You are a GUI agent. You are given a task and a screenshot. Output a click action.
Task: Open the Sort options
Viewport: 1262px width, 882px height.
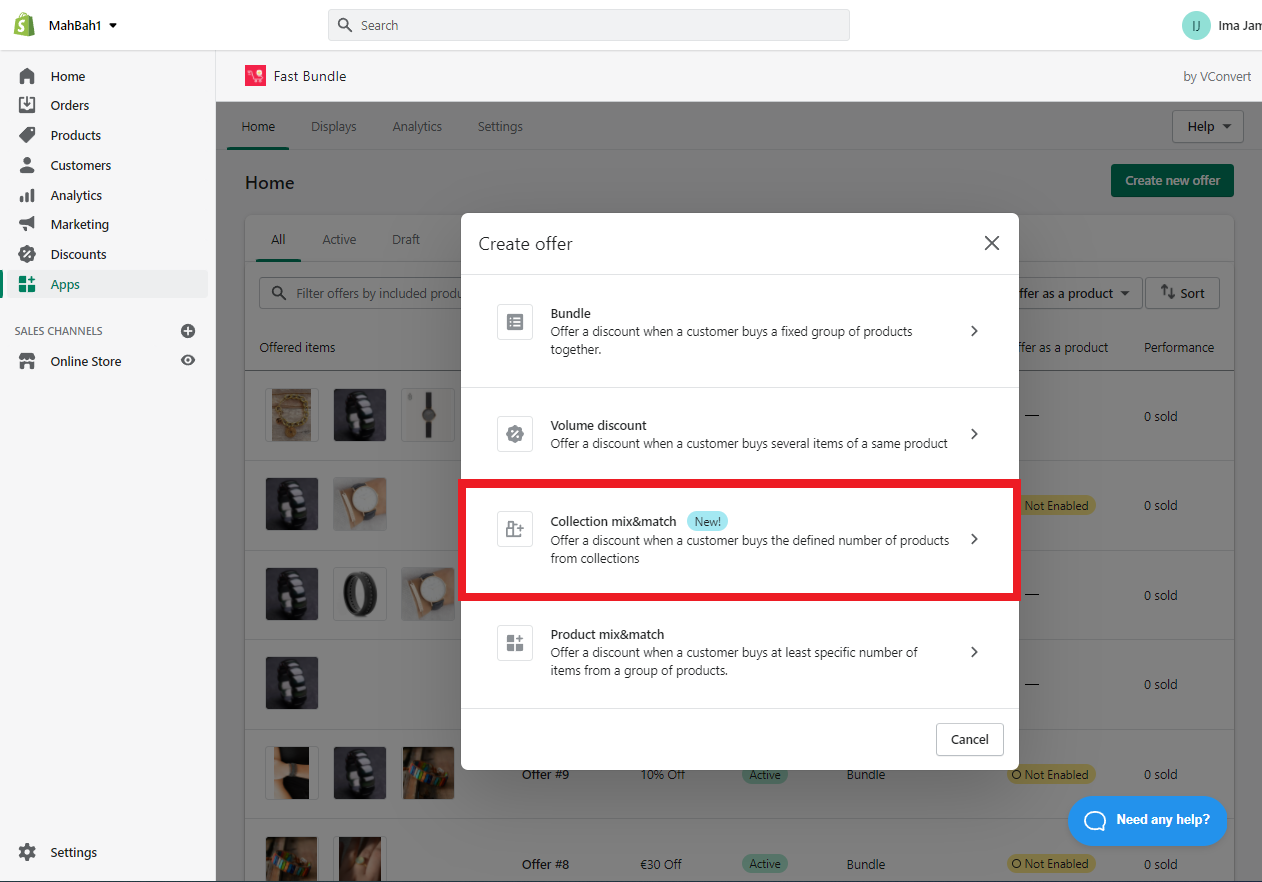1182,293
